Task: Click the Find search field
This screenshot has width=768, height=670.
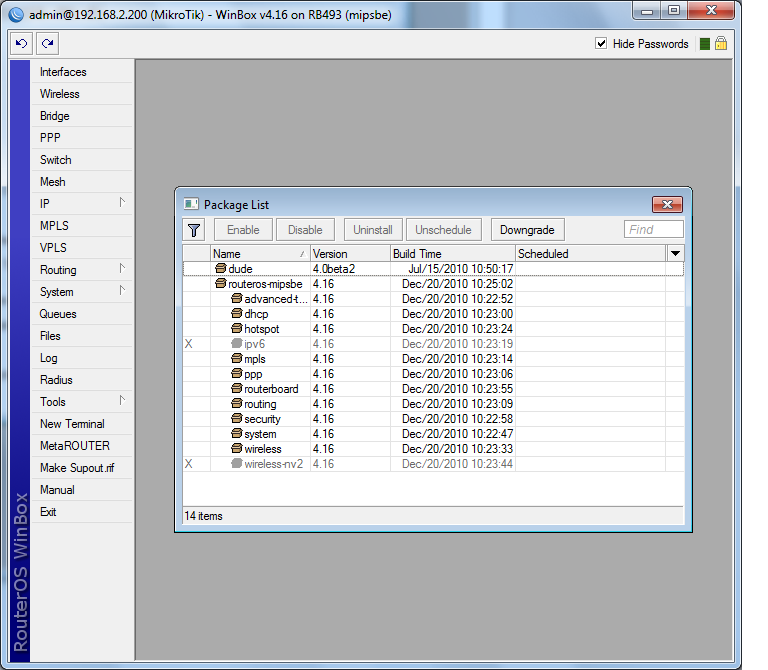Action: tap(653, 229)
